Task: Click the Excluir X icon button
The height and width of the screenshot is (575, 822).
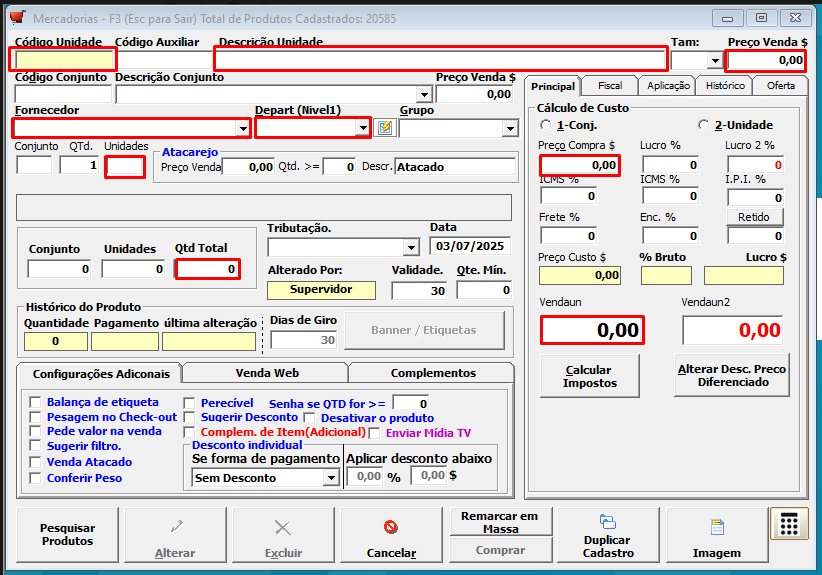Action: (283, 527)
